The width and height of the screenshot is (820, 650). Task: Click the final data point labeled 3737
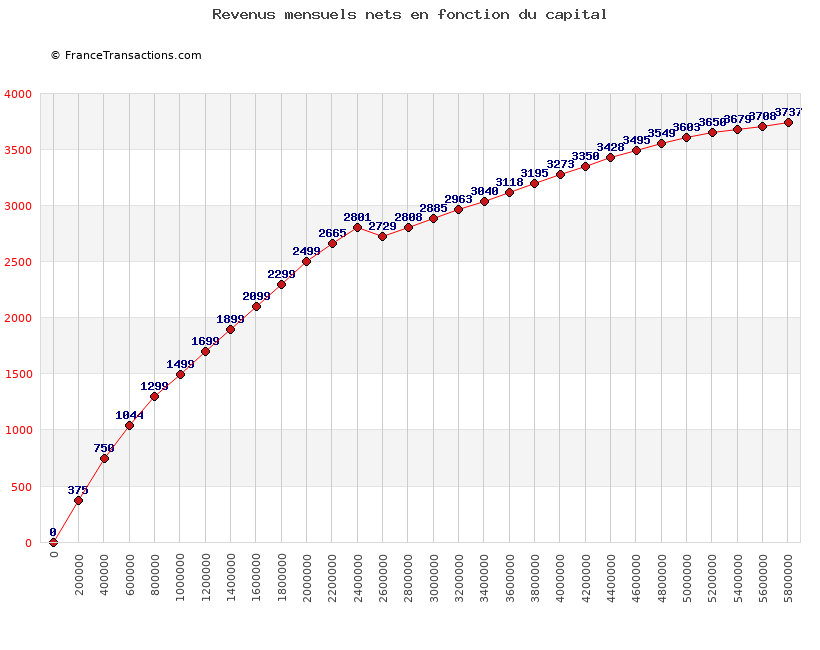(789, 123)
